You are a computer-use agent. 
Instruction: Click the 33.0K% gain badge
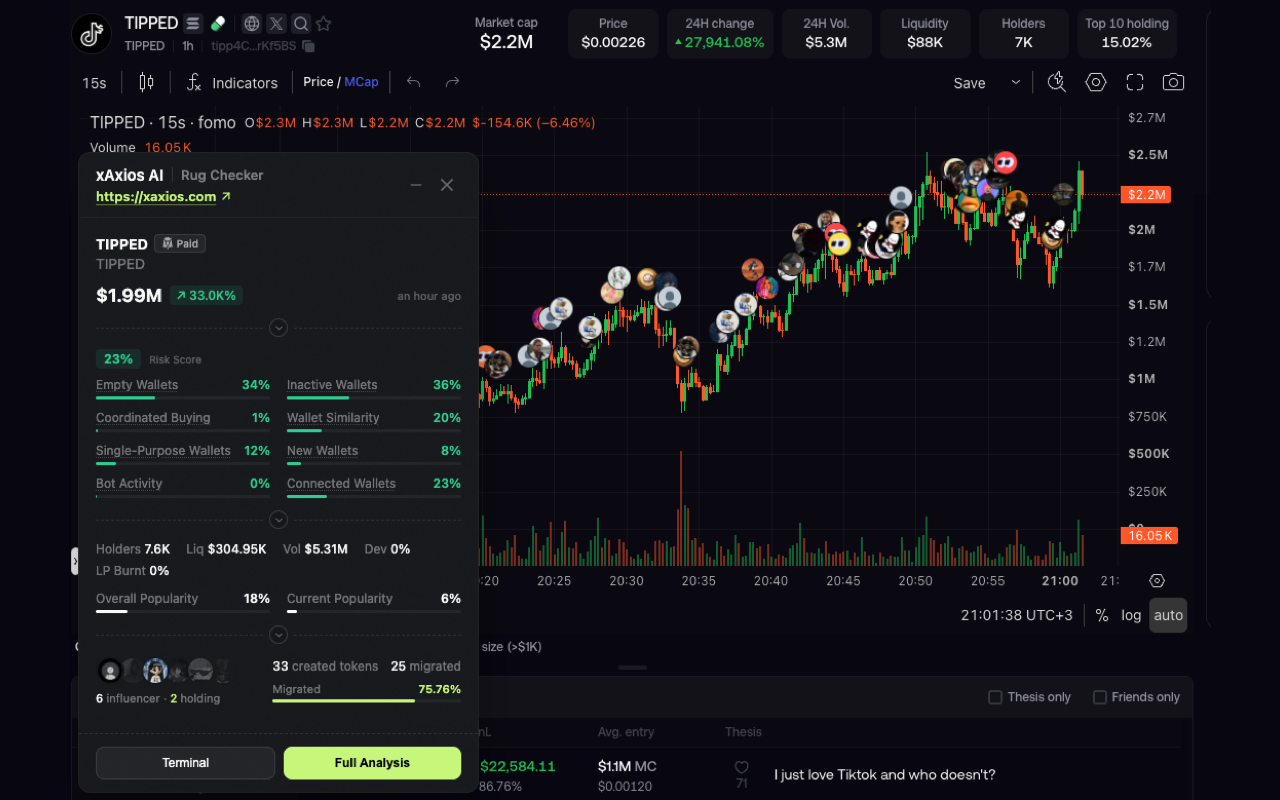(206, 295)
